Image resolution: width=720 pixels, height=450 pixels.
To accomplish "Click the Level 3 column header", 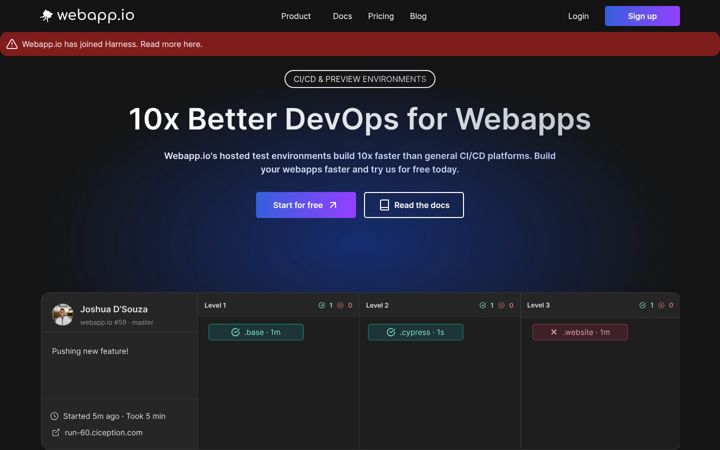I will point(538,305).
